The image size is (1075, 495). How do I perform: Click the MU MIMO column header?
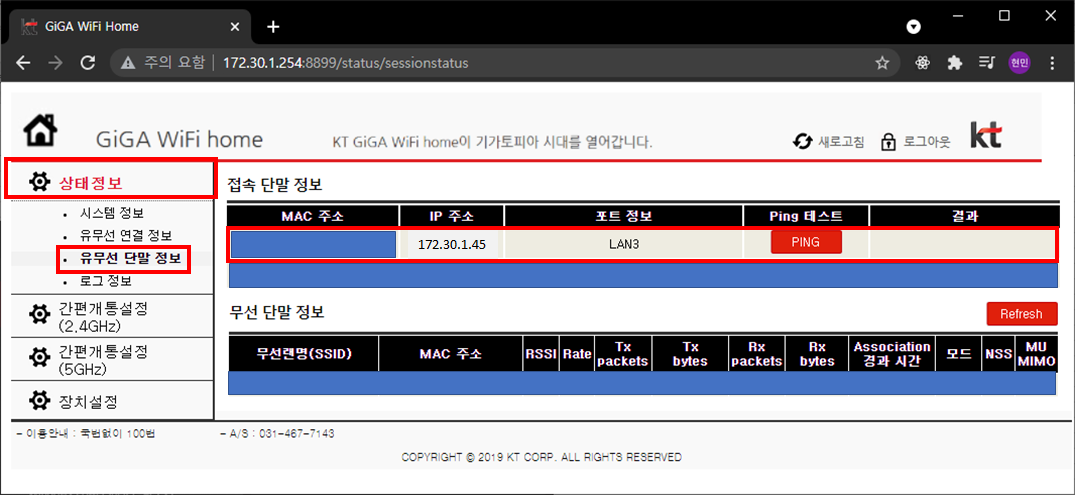coord(1036,354)
